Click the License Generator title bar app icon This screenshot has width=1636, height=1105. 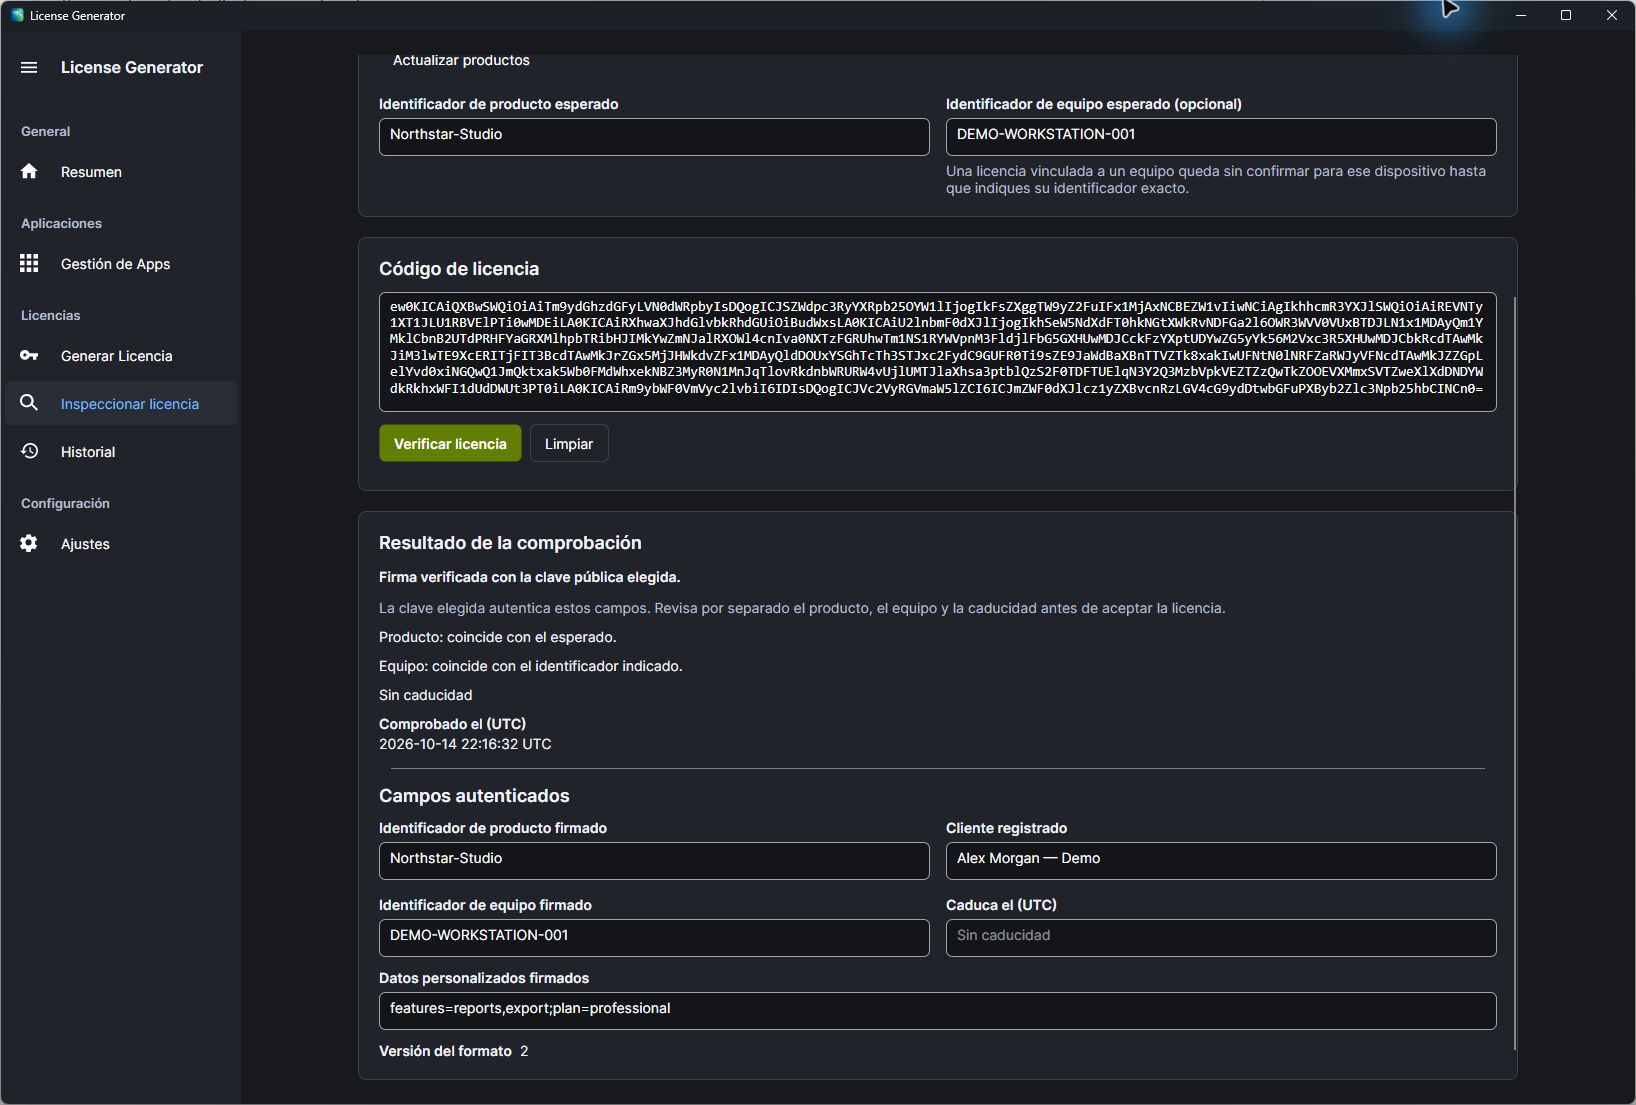tap(17, 15)
